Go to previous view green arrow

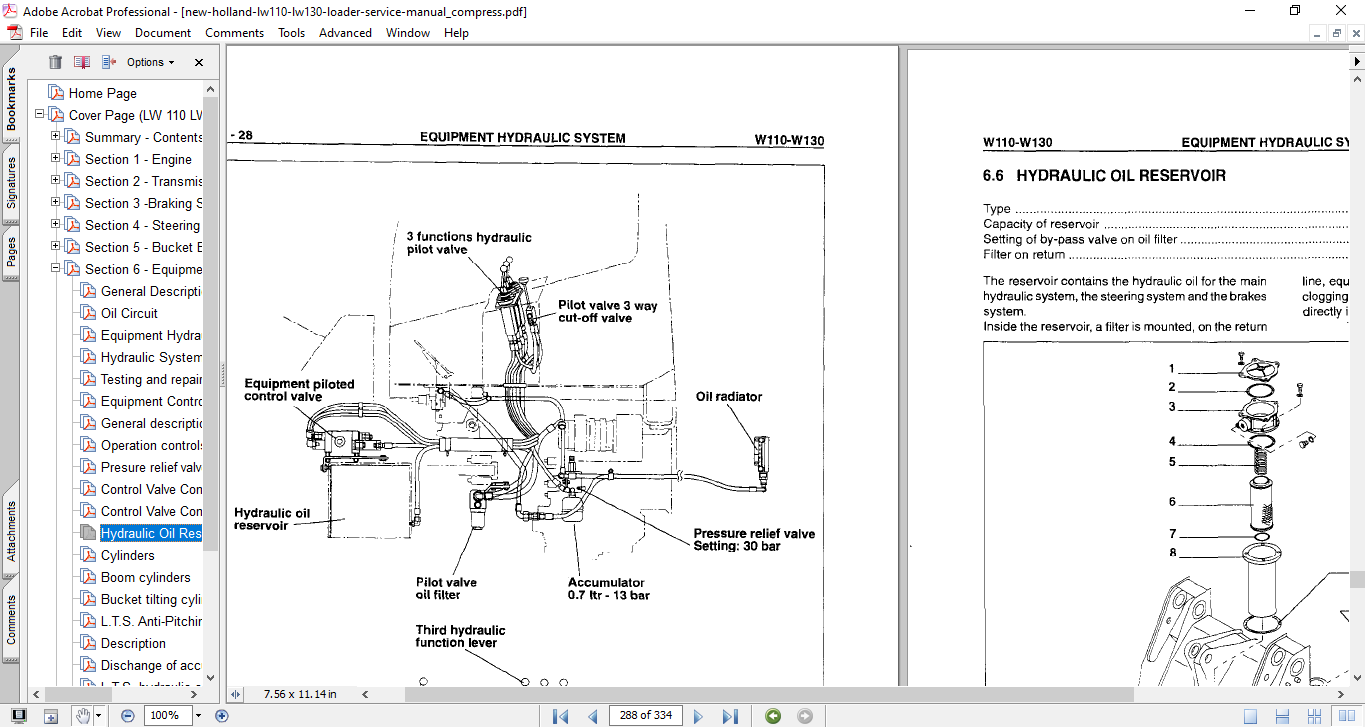tap(773, 715)
